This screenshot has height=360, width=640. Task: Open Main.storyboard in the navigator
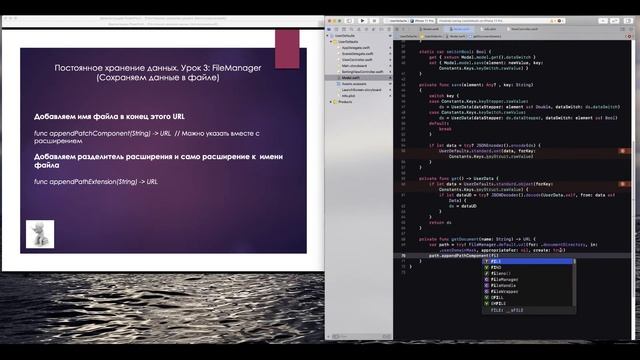(x=354, y=66)
